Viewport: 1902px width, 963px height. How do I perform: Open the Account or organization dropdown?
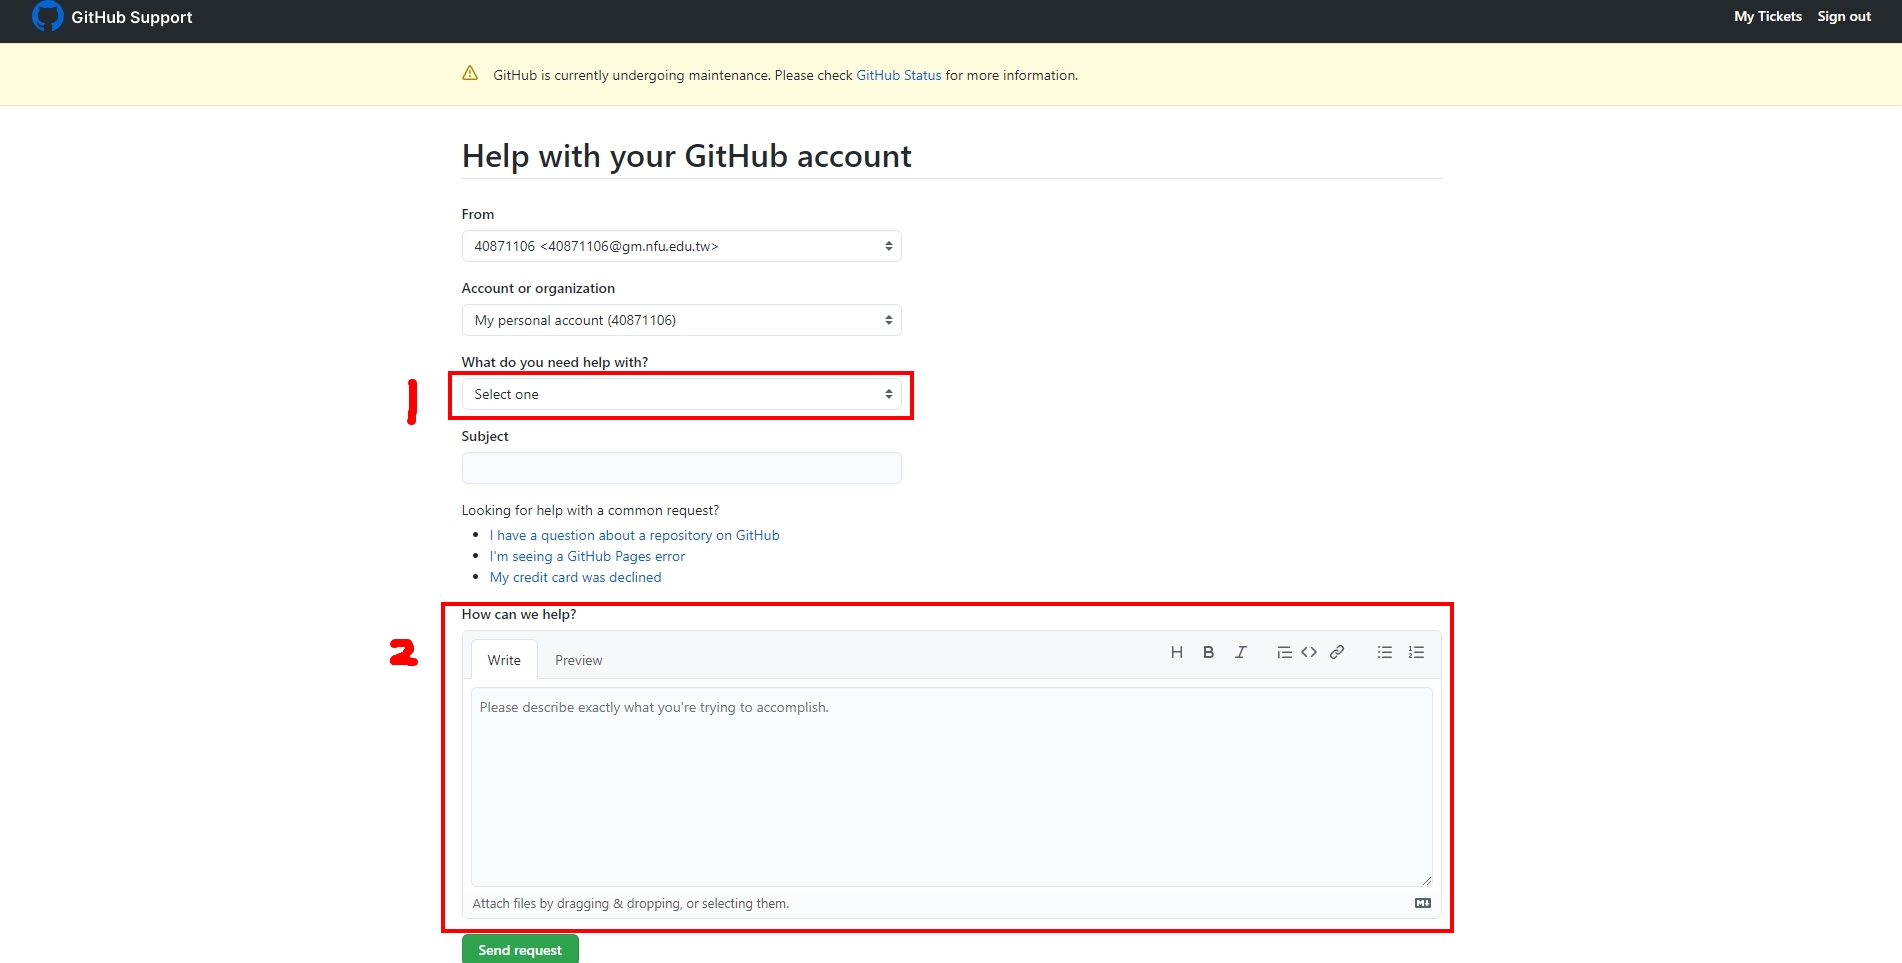[681, 320]
